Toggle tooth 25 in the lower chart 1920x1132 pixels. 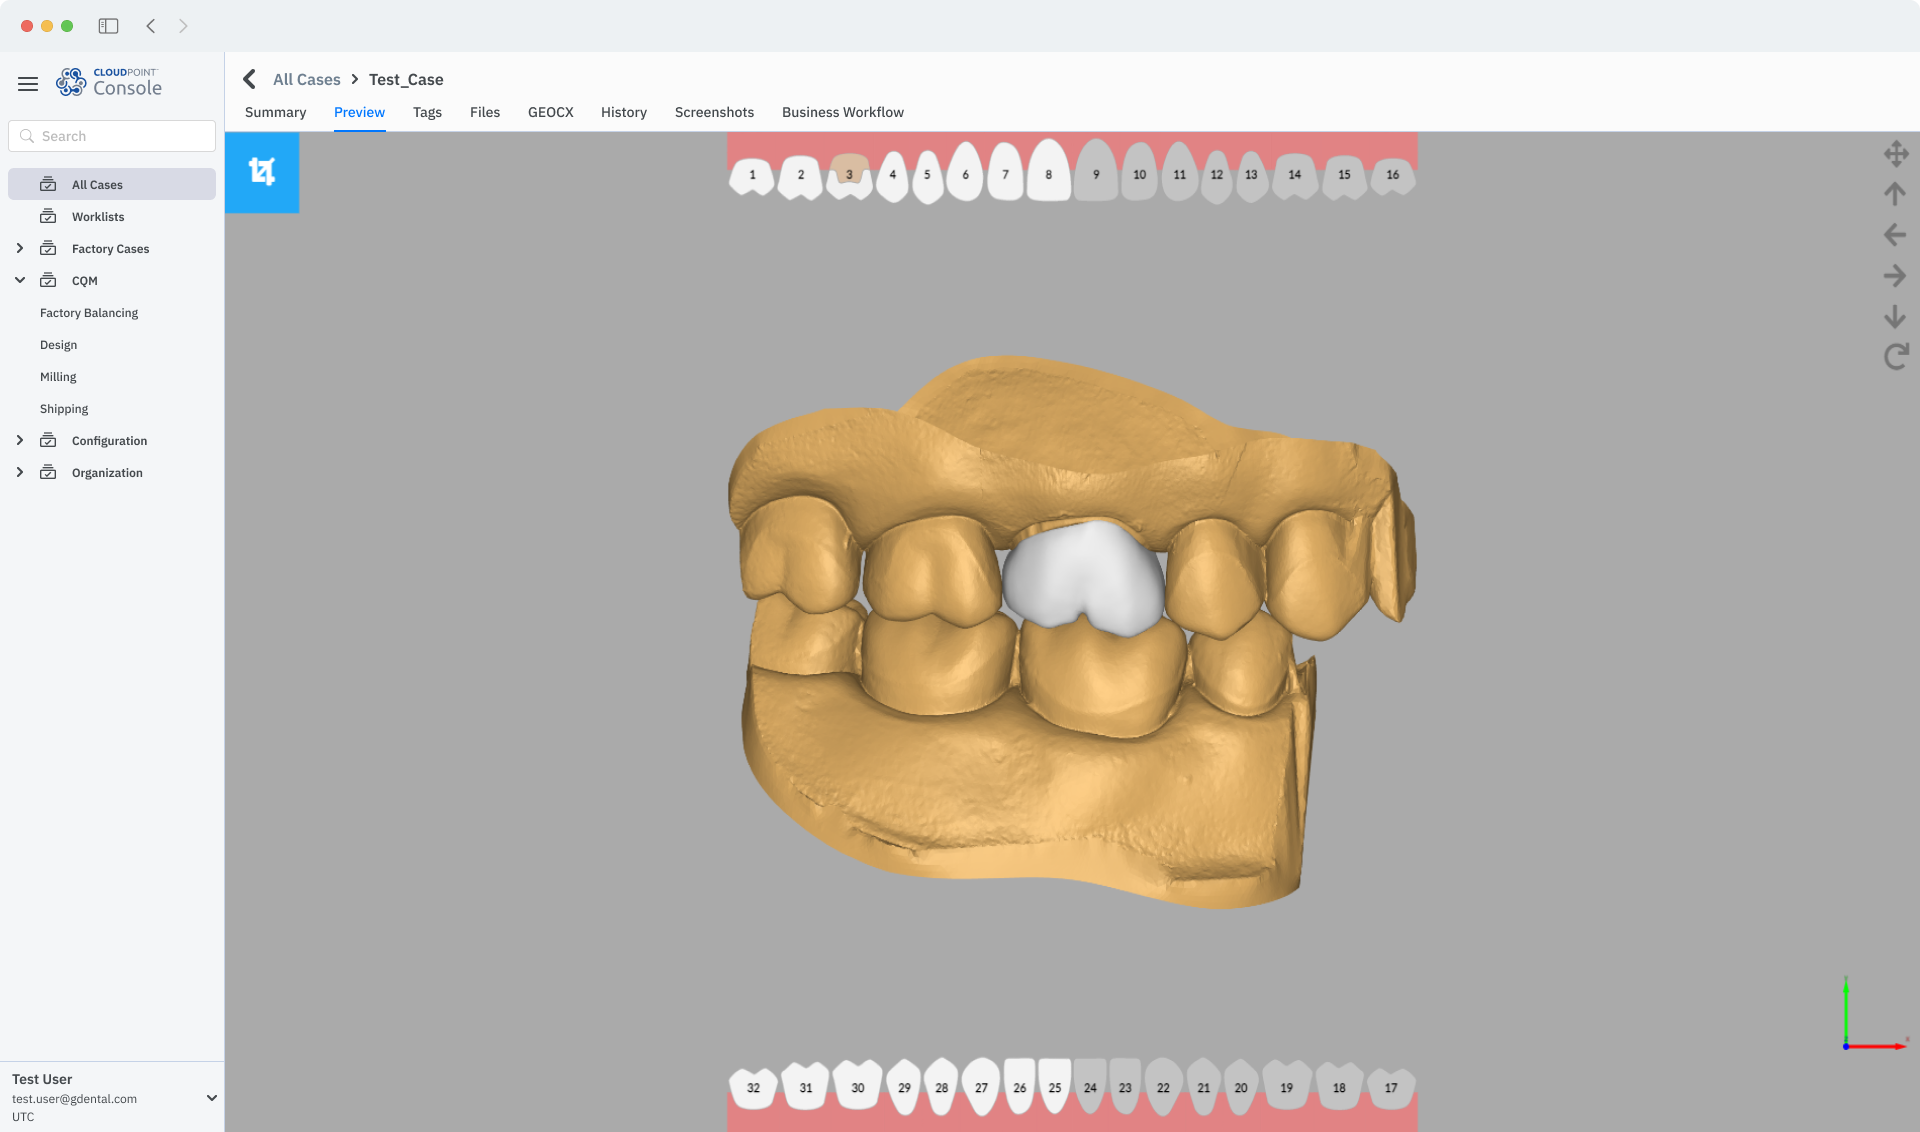click(1054, 1087)
